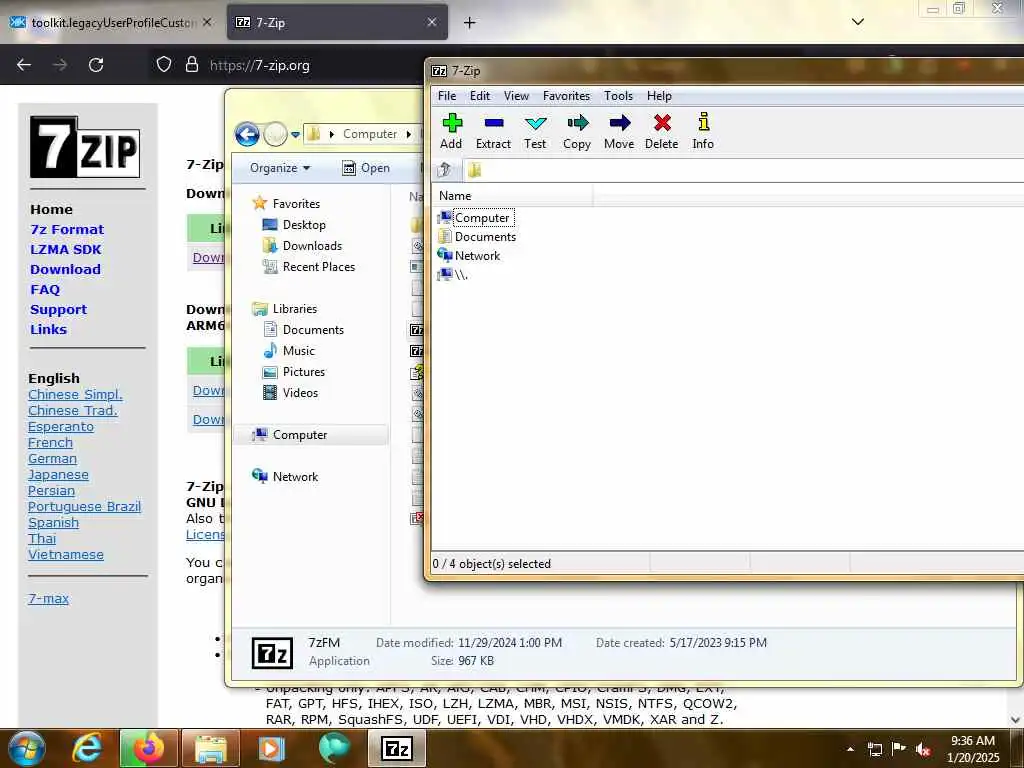Reload the page in Firefox

96,65
